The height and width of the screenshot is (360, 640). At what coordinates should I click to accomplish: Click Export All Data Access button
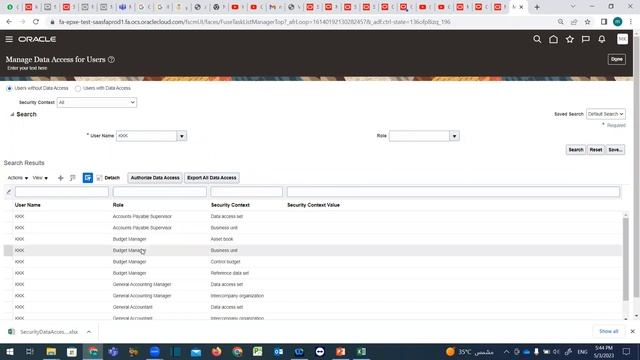(x=211, y=178)
